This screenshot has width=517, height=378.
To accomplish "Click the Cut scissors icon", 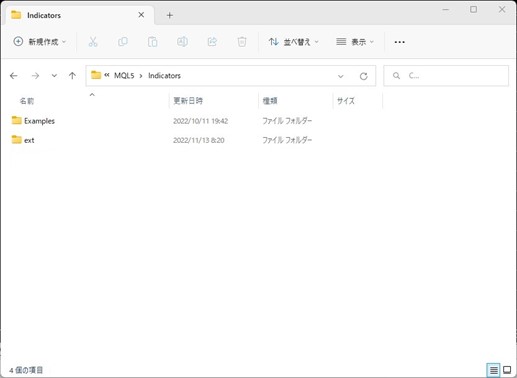I will (x=93, y=42).
